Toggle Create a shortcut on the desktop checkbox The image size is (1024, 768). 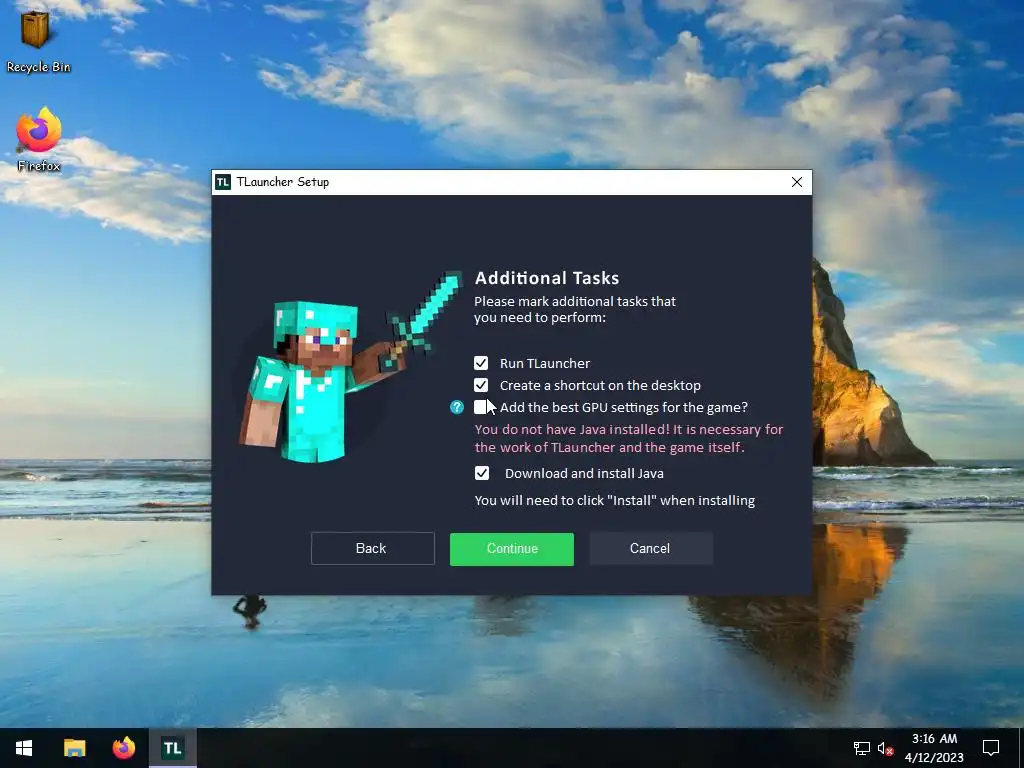pyautogui.click(x=481, y=385)
